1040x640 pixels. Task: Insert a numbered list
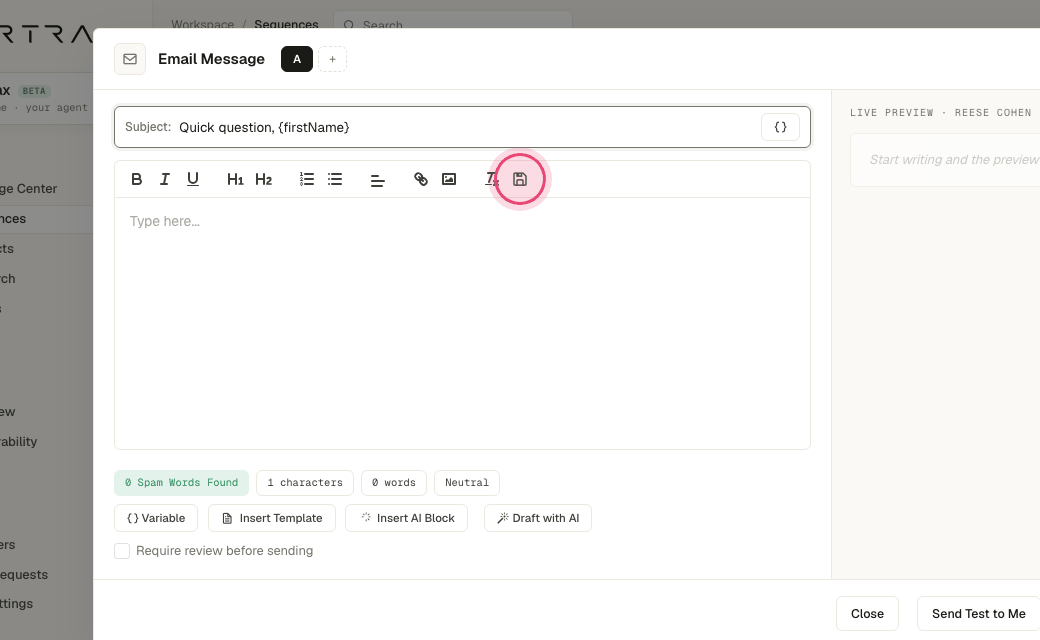pos(306,179)
